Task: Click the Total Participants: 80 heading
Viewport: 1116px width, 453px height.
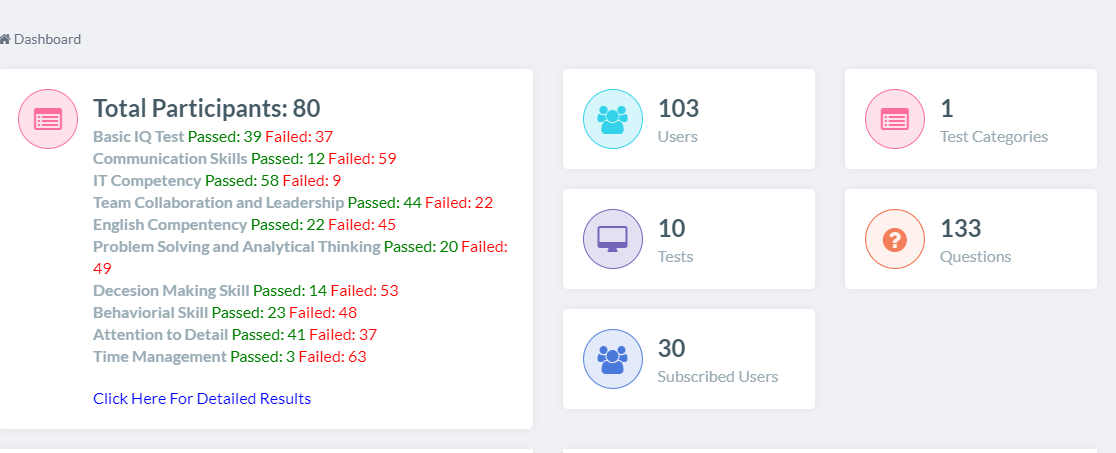Action: [x=207, y=109]
